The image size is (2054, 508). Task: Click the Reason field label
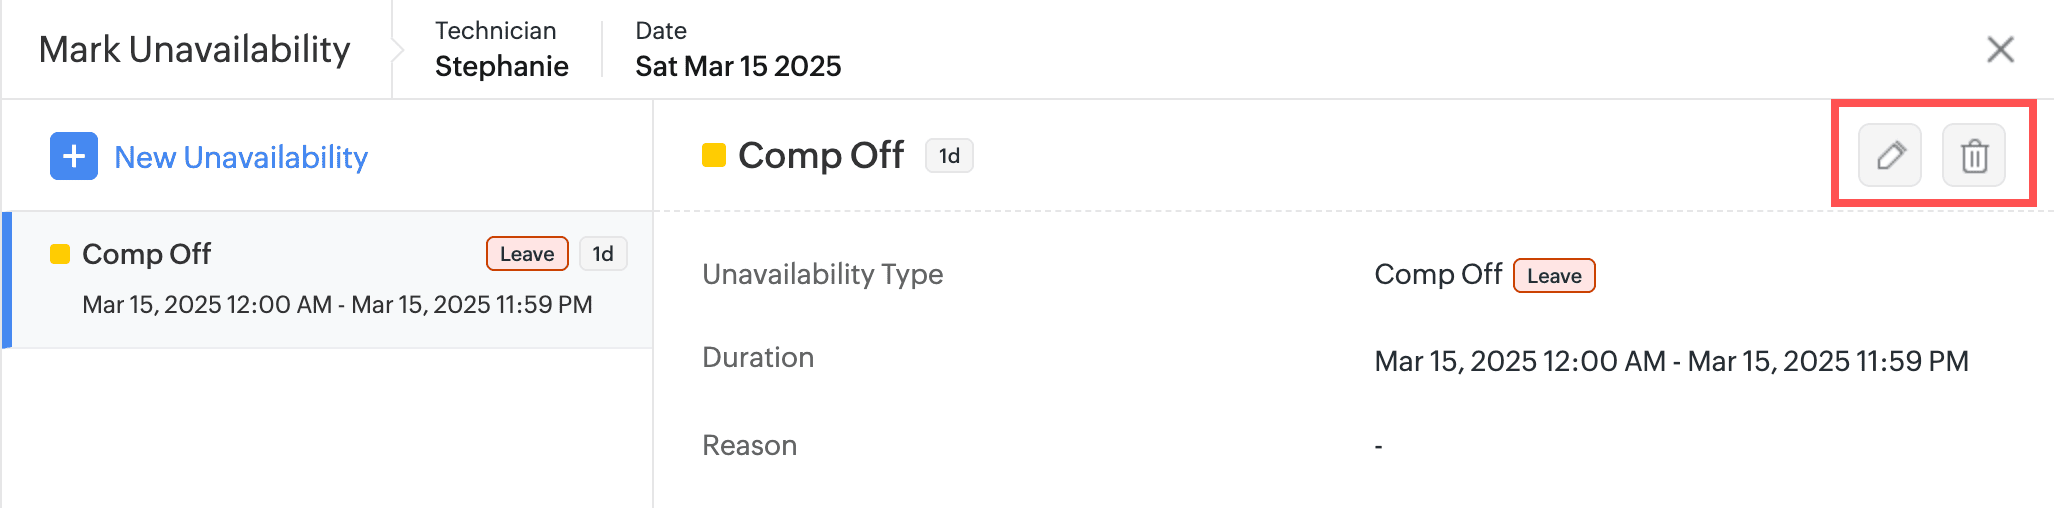click(x=749, y=445)
